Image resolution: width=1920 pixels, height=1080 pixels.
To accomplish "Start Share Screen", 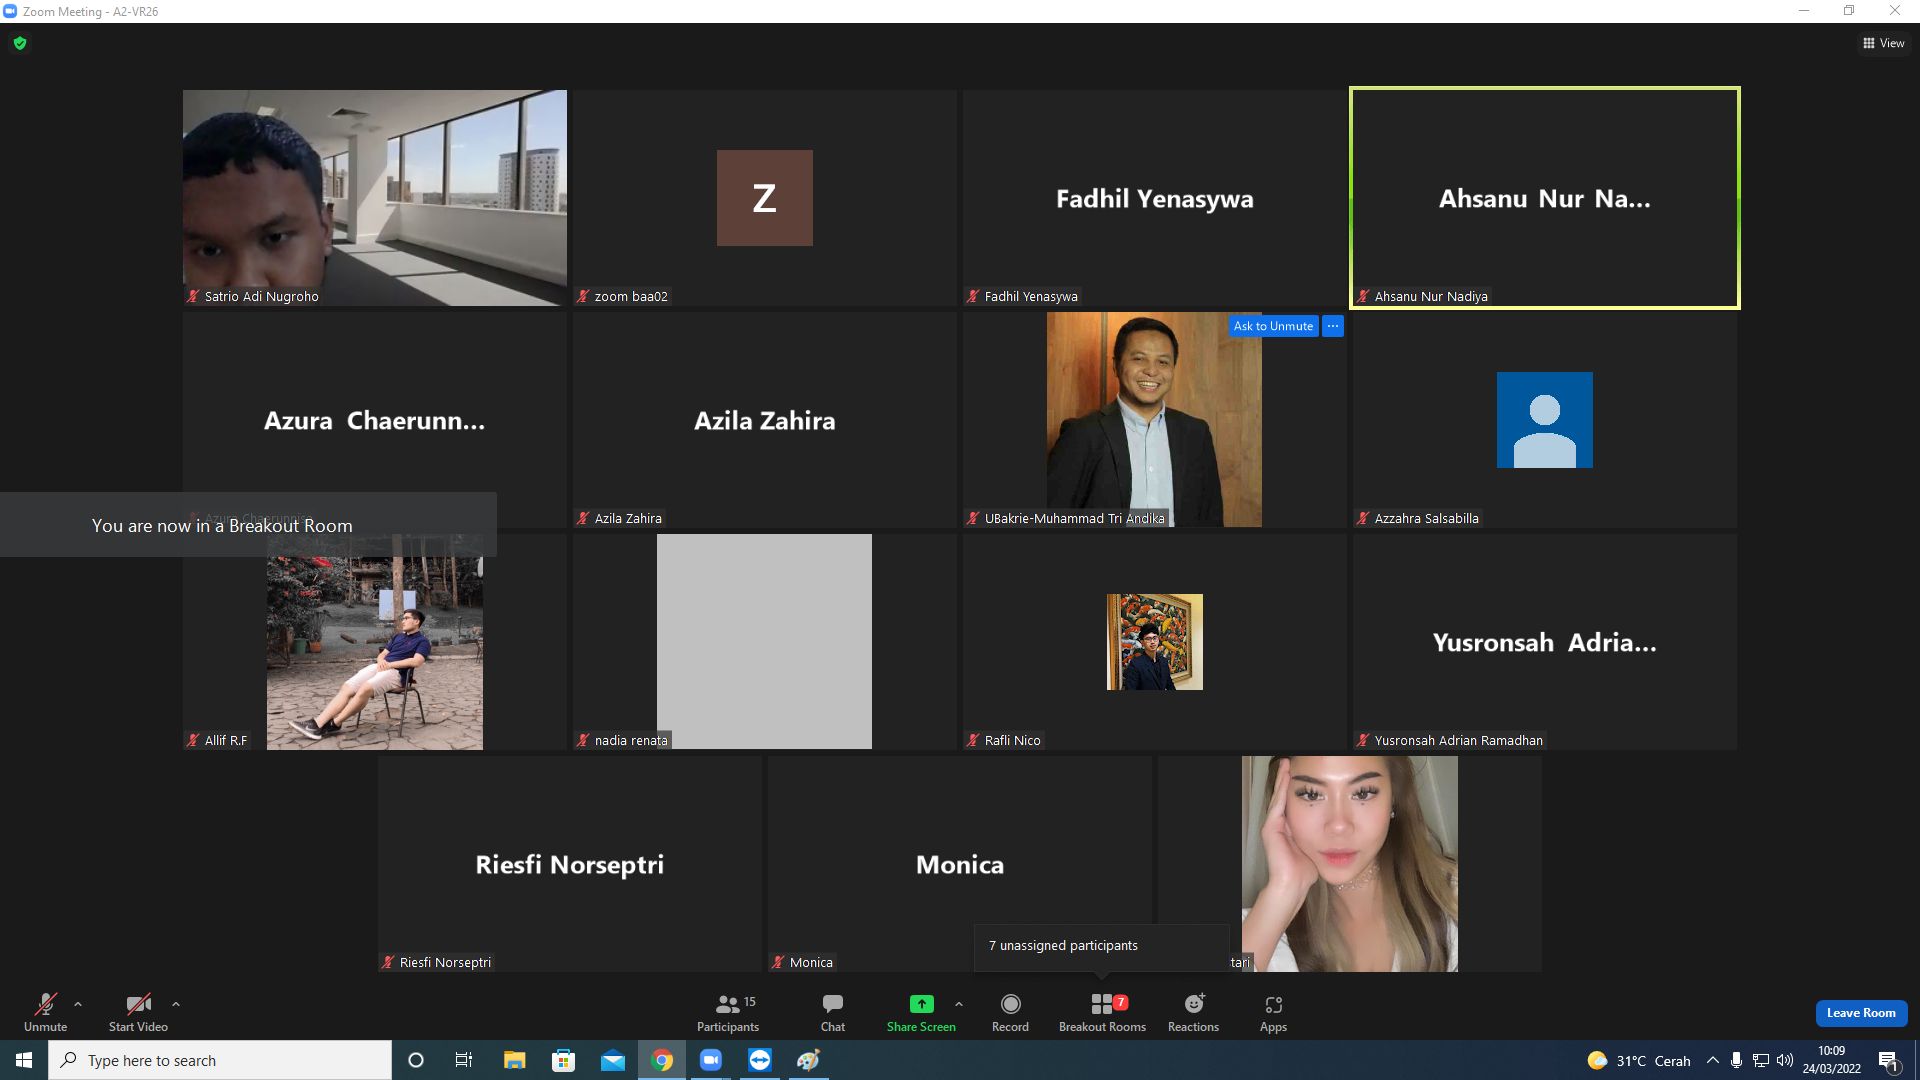I will [x=921, y=1012].
